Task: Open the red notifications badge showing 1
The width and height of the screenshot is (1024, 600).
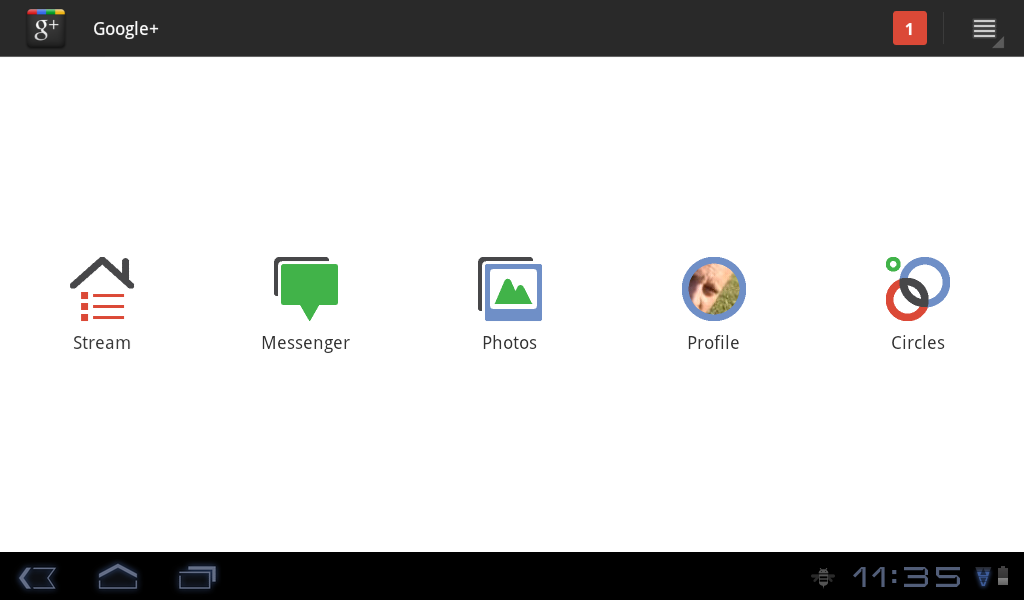Action: 910,28
